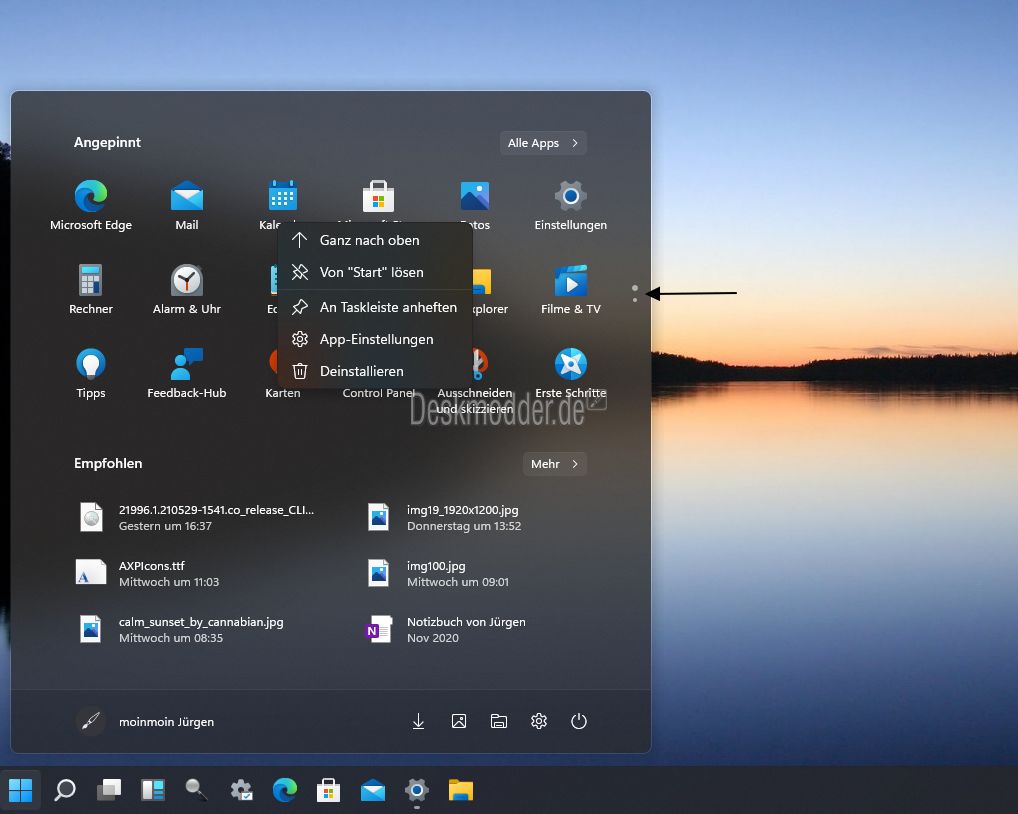This screenshot has height=814, width=1018.
Task: Open settings gear in Start footer
Action: 539,721
